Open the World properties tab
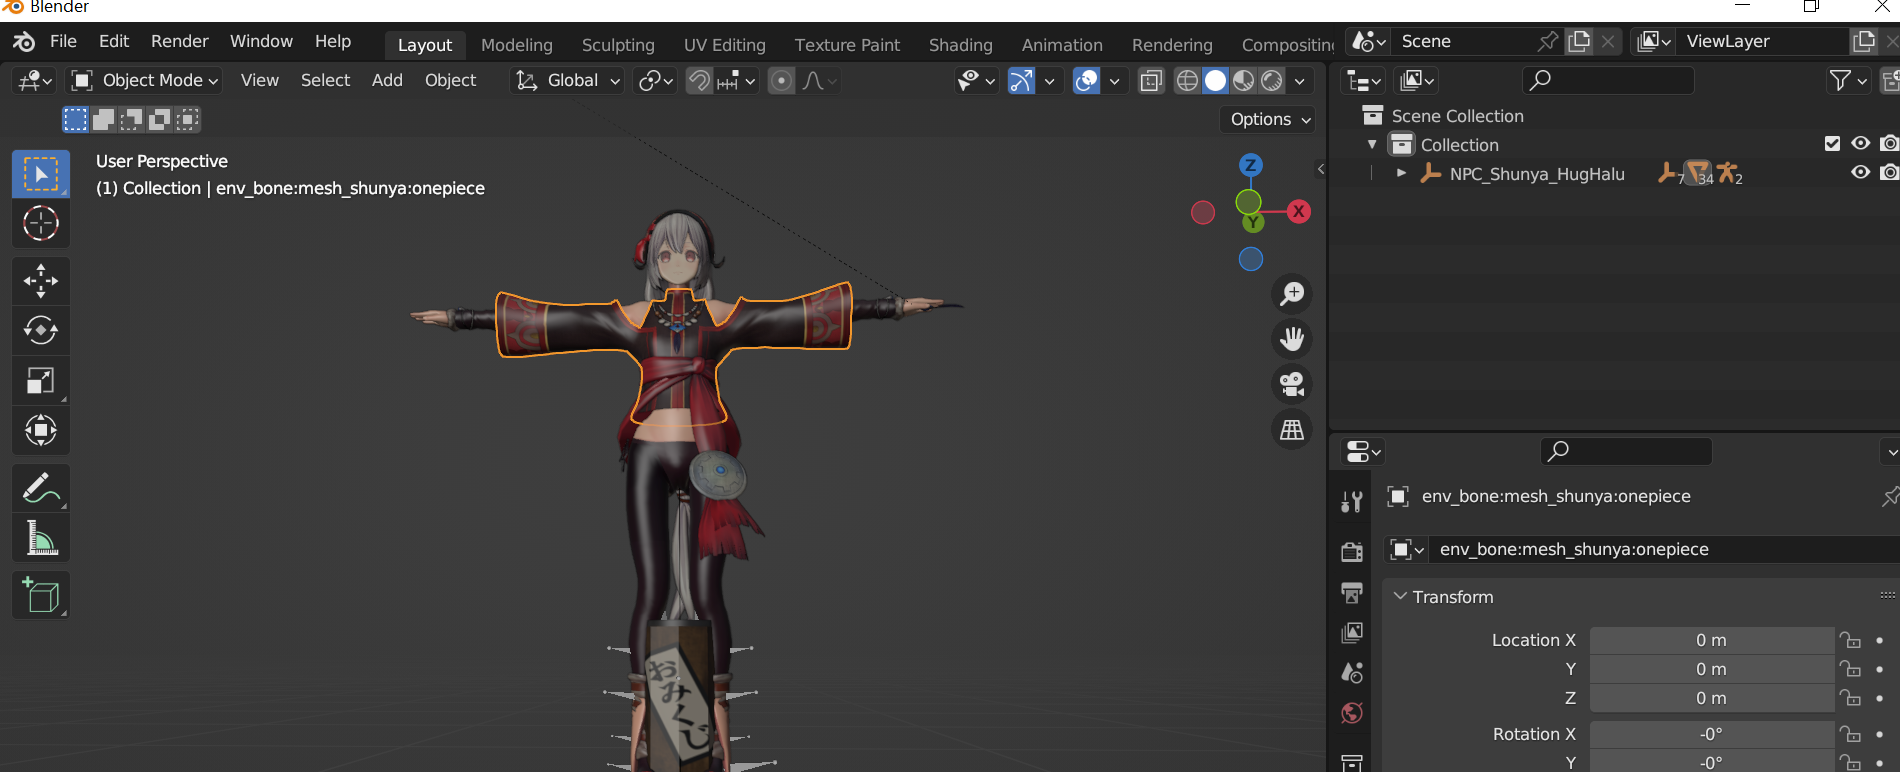Screen dimensions: 1900x772 1352,713
